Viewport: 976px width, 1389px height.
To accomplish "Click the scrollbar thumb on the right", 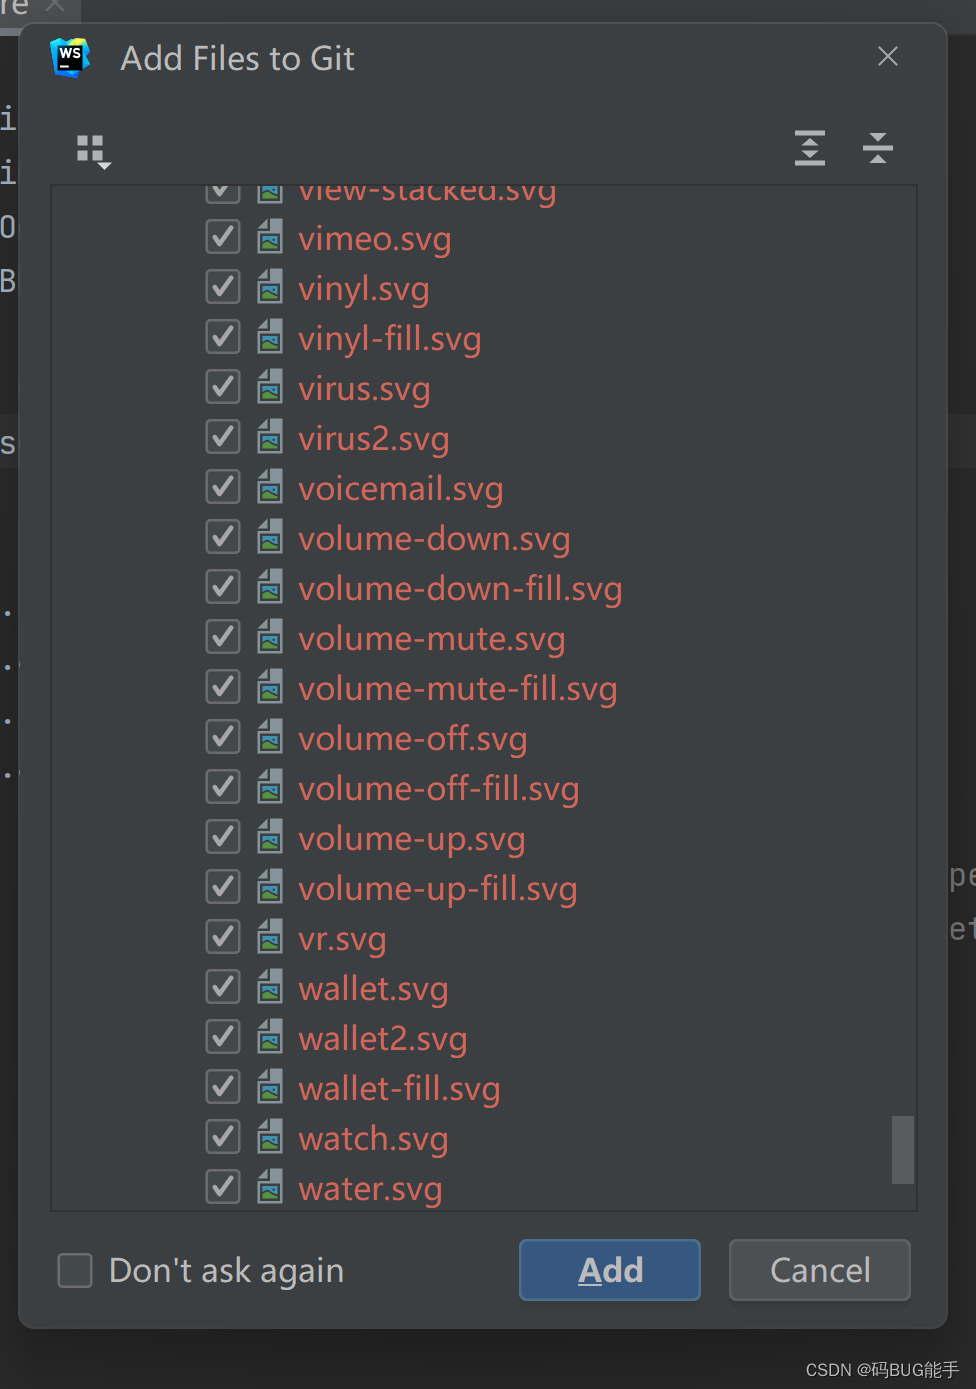I will coord(901,1151).
